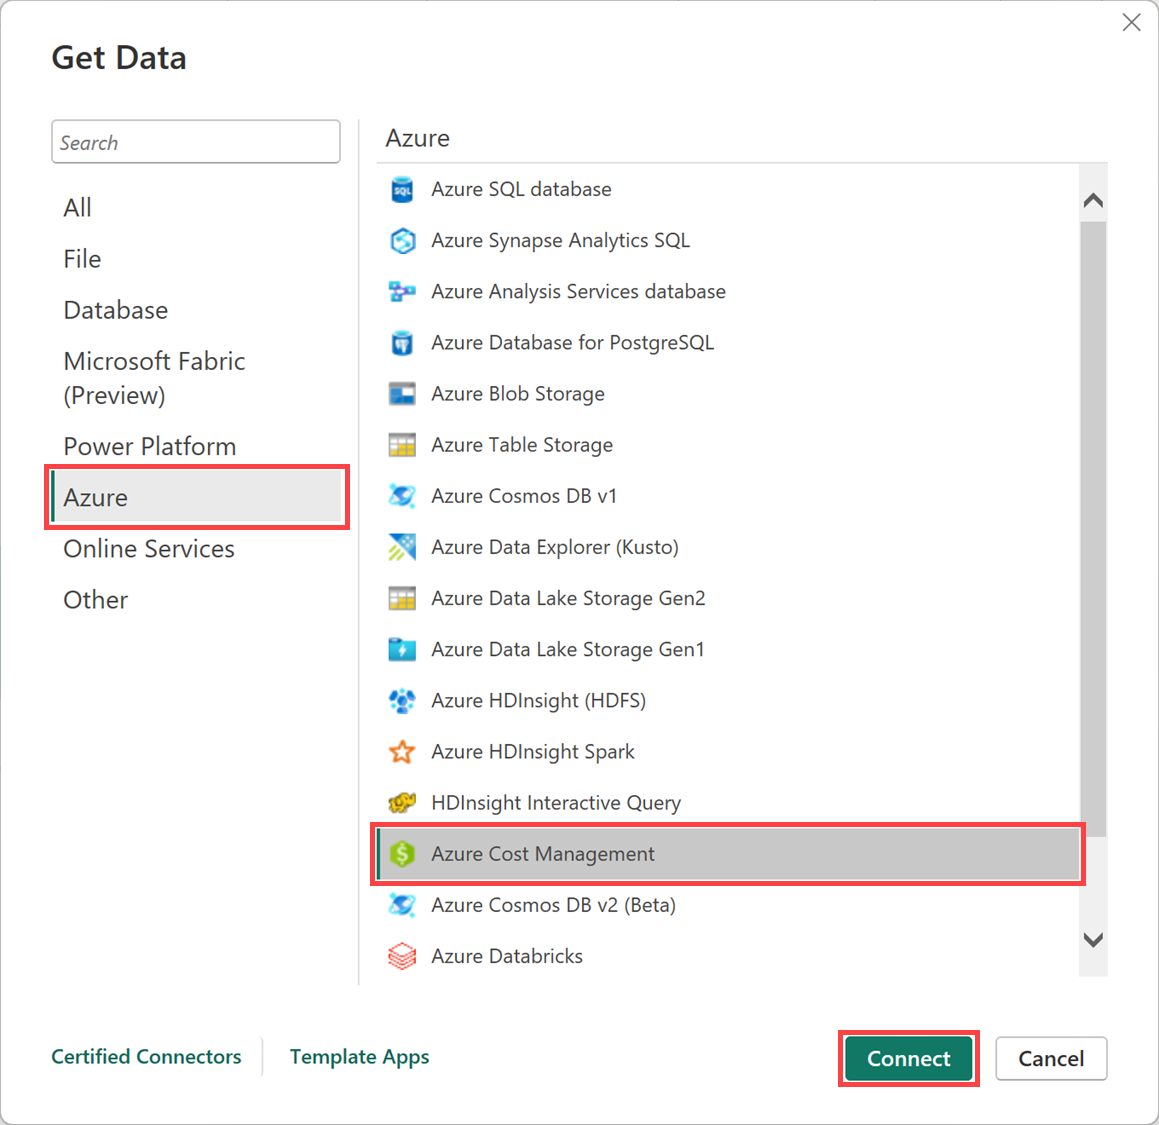Image resolution: width=1159 pixels, height=1125 pixels.
Task: Click the Azure Data Lake Storage Gen2 icon
Action: coord(402,598)
